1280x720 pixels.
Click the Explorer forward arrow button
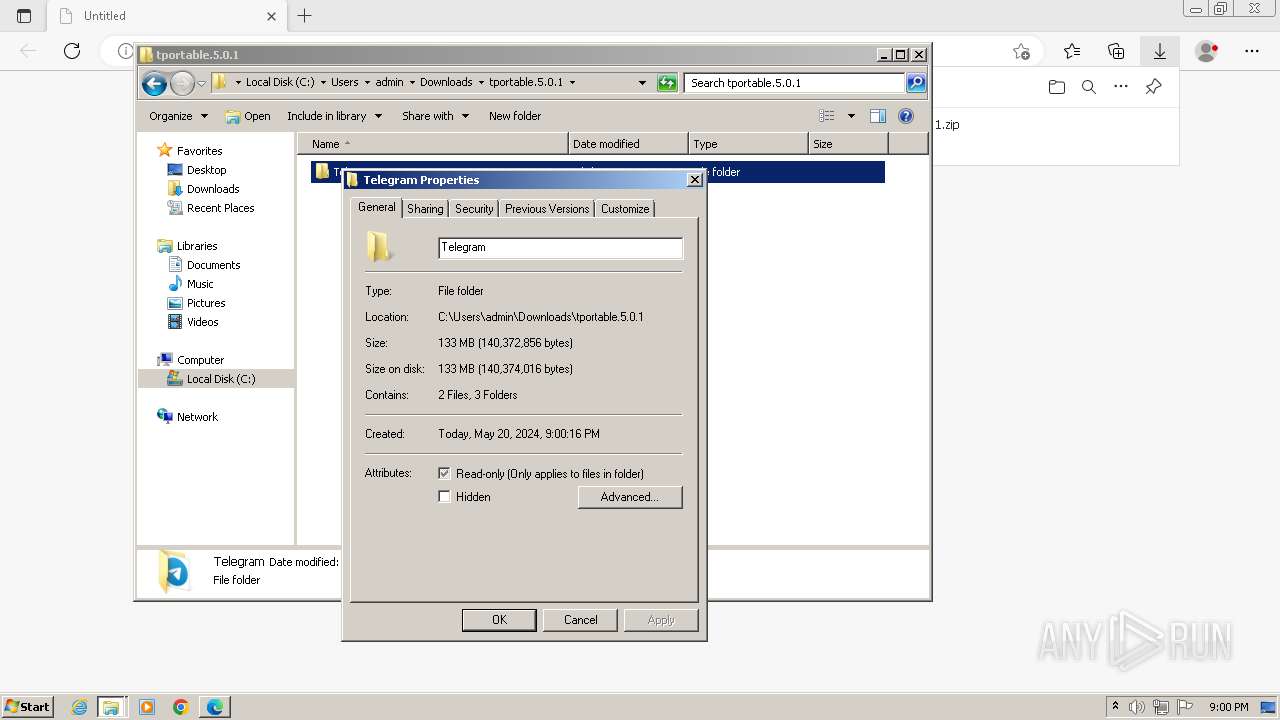click(182, 83)
